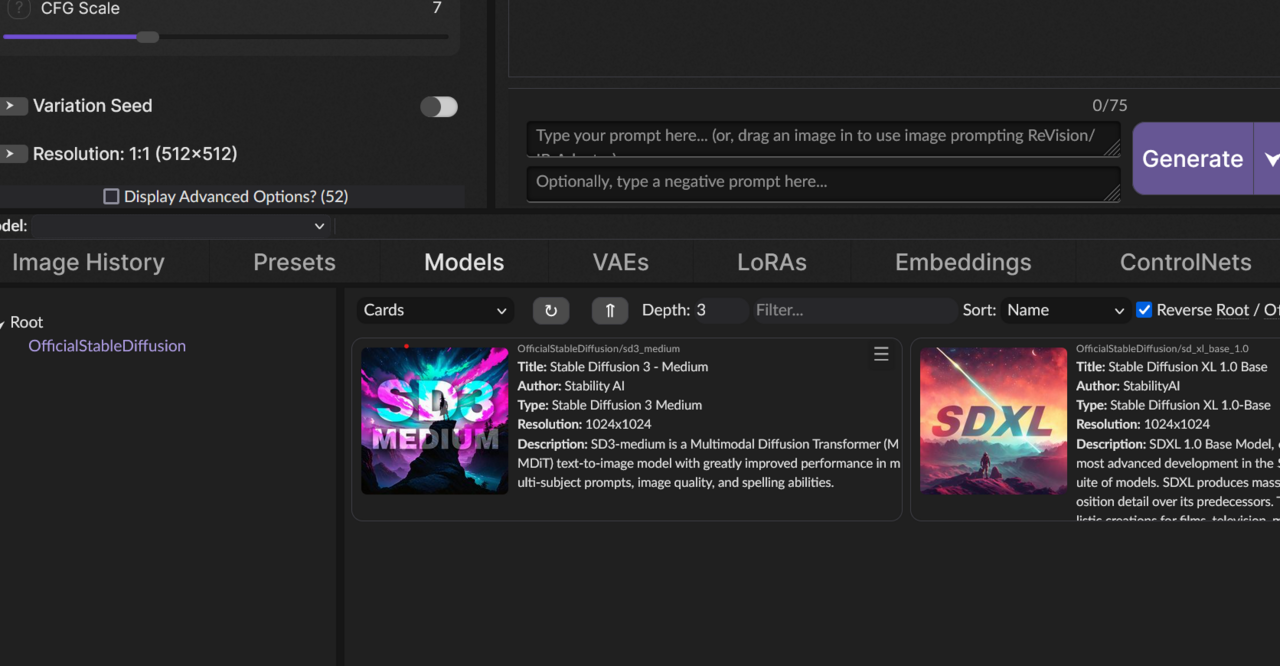Click the Stable Diffusion XL 1.0 Base title text
Image resolution: width=1280 pixels, height=666 pixels.
click(1188, 367)
